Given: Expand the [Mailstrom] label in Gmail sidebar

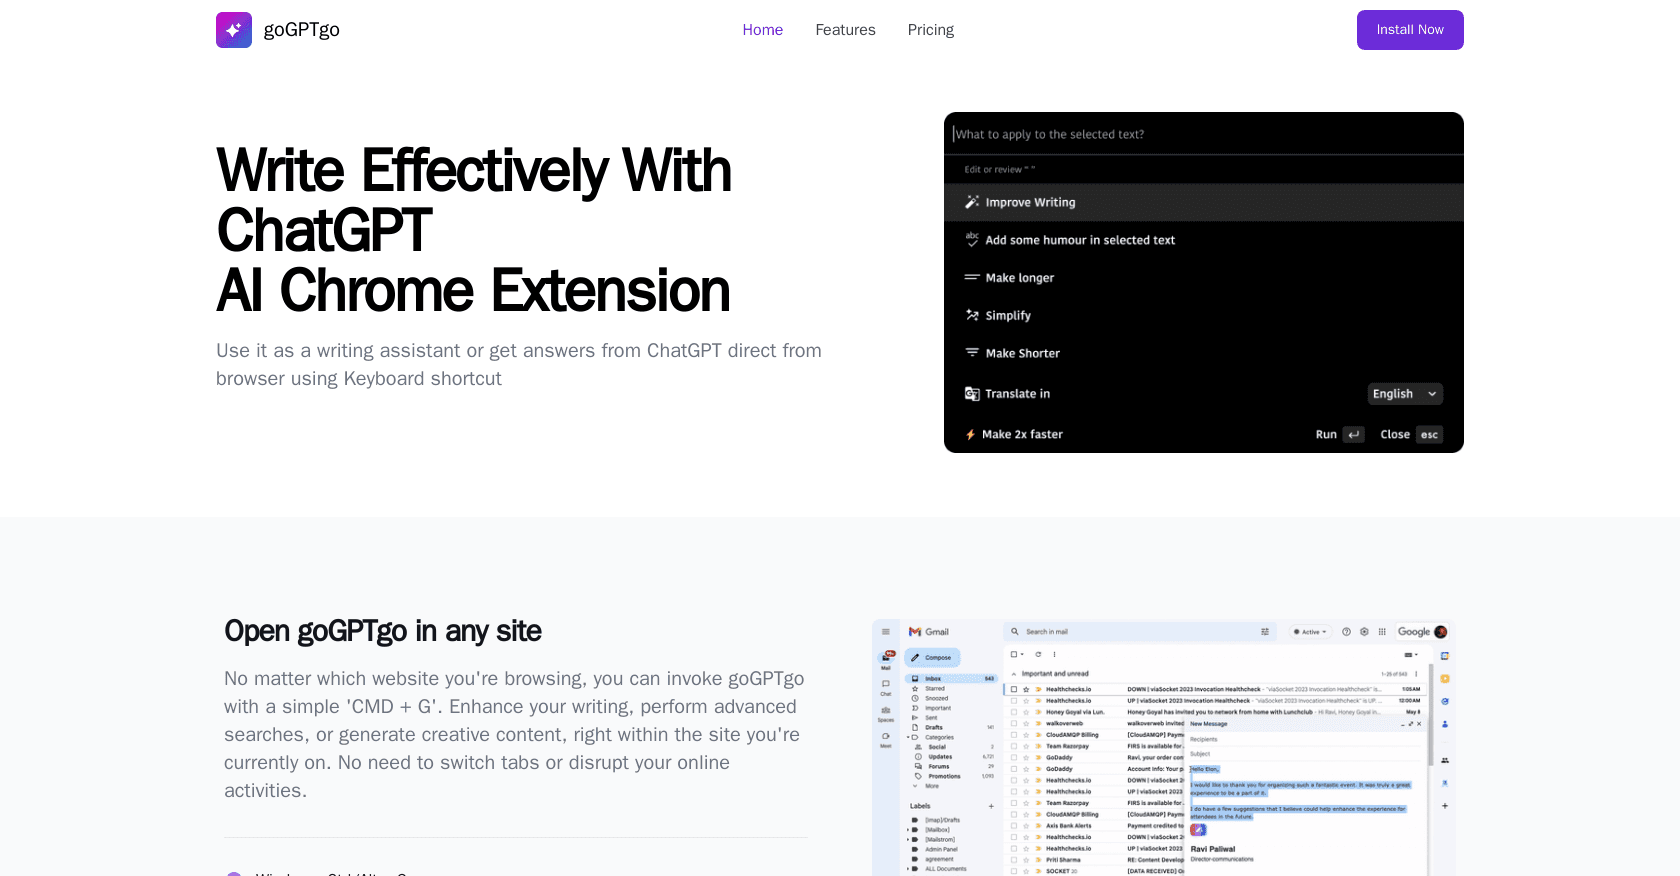Looking at the screenshot, I should click(x=908, y=840).
